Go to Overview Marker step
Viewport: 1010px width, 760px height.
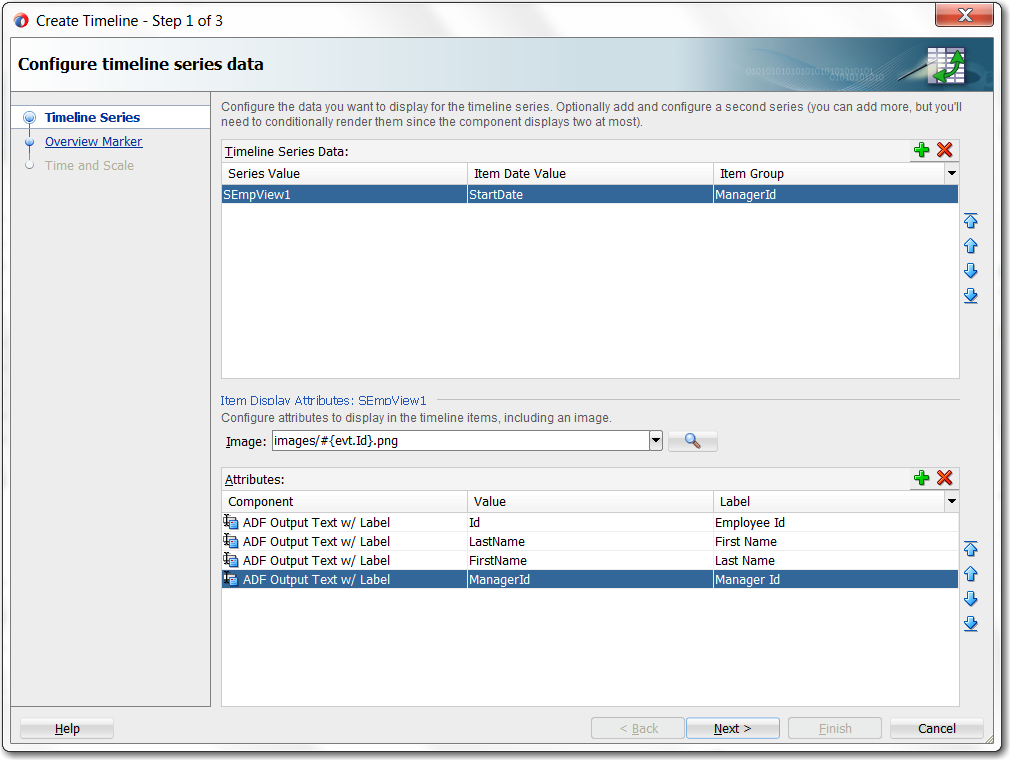93,142
